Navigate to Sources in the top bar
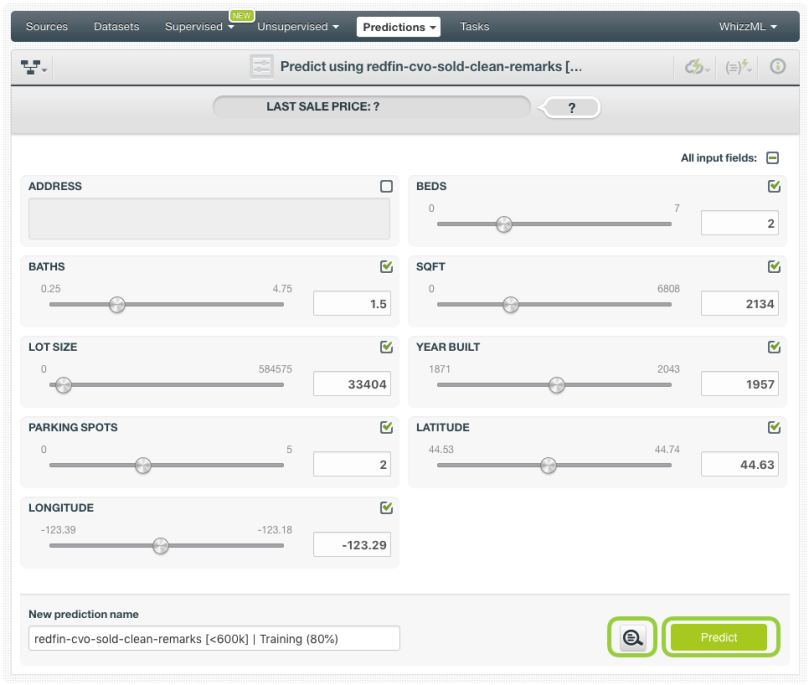 (46, 27)
